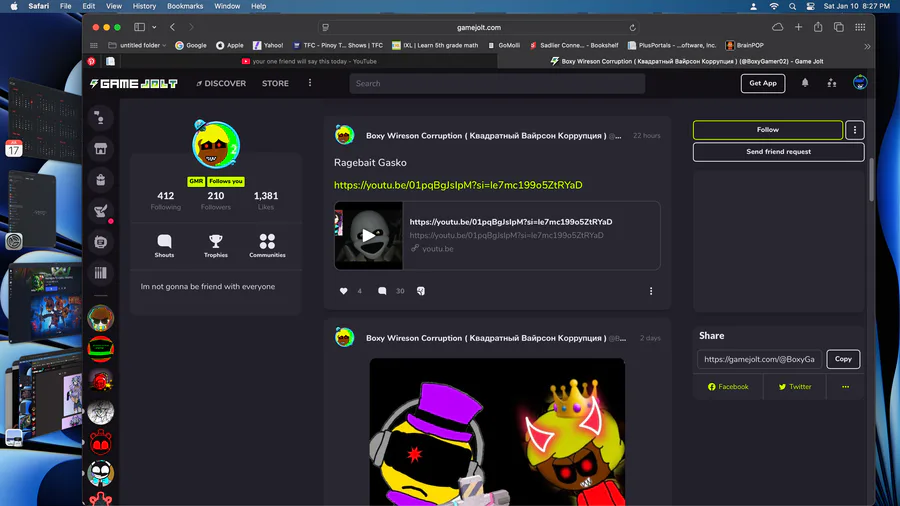View the 210 Followers list
The width and height of the screenshot is (900, 506).
tap(216, 201)
